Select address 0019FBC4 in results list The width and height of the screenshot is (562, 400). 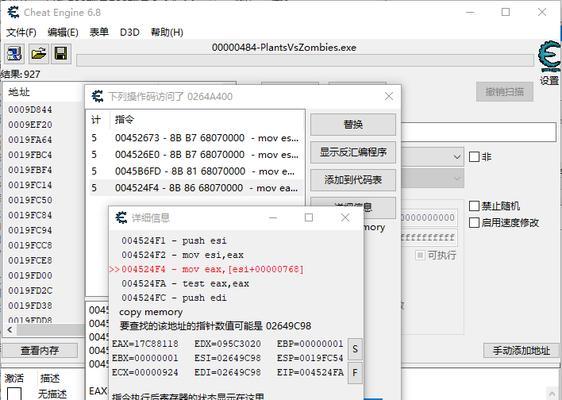point(30,155)
